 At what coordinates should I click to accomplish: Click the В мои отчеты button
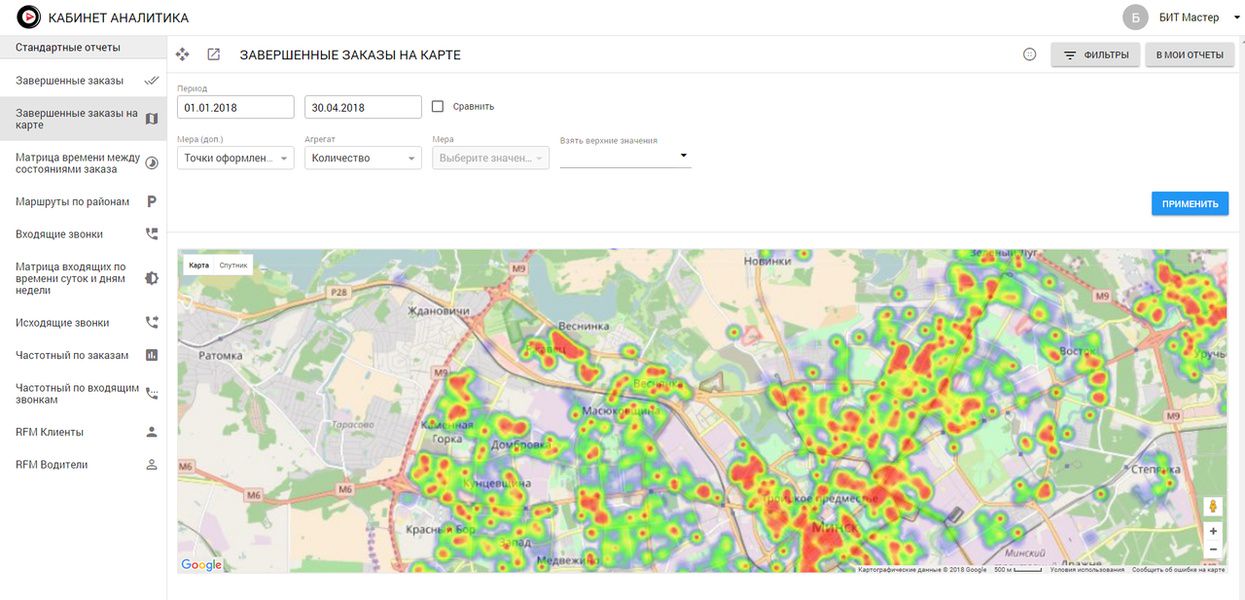1189,55
